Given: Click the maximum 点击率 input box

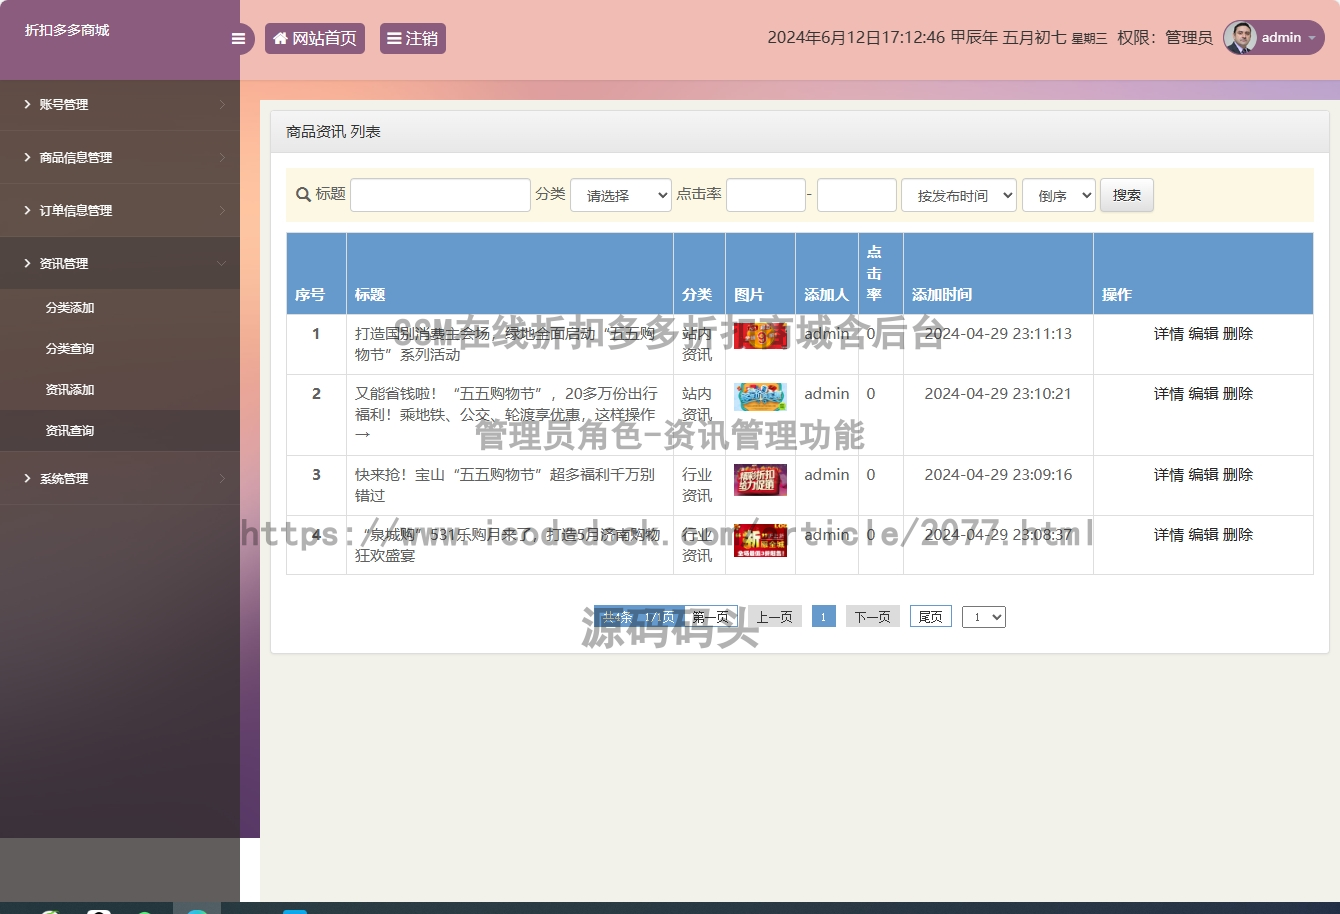Looking at the screenshot, I should [857, 195].
